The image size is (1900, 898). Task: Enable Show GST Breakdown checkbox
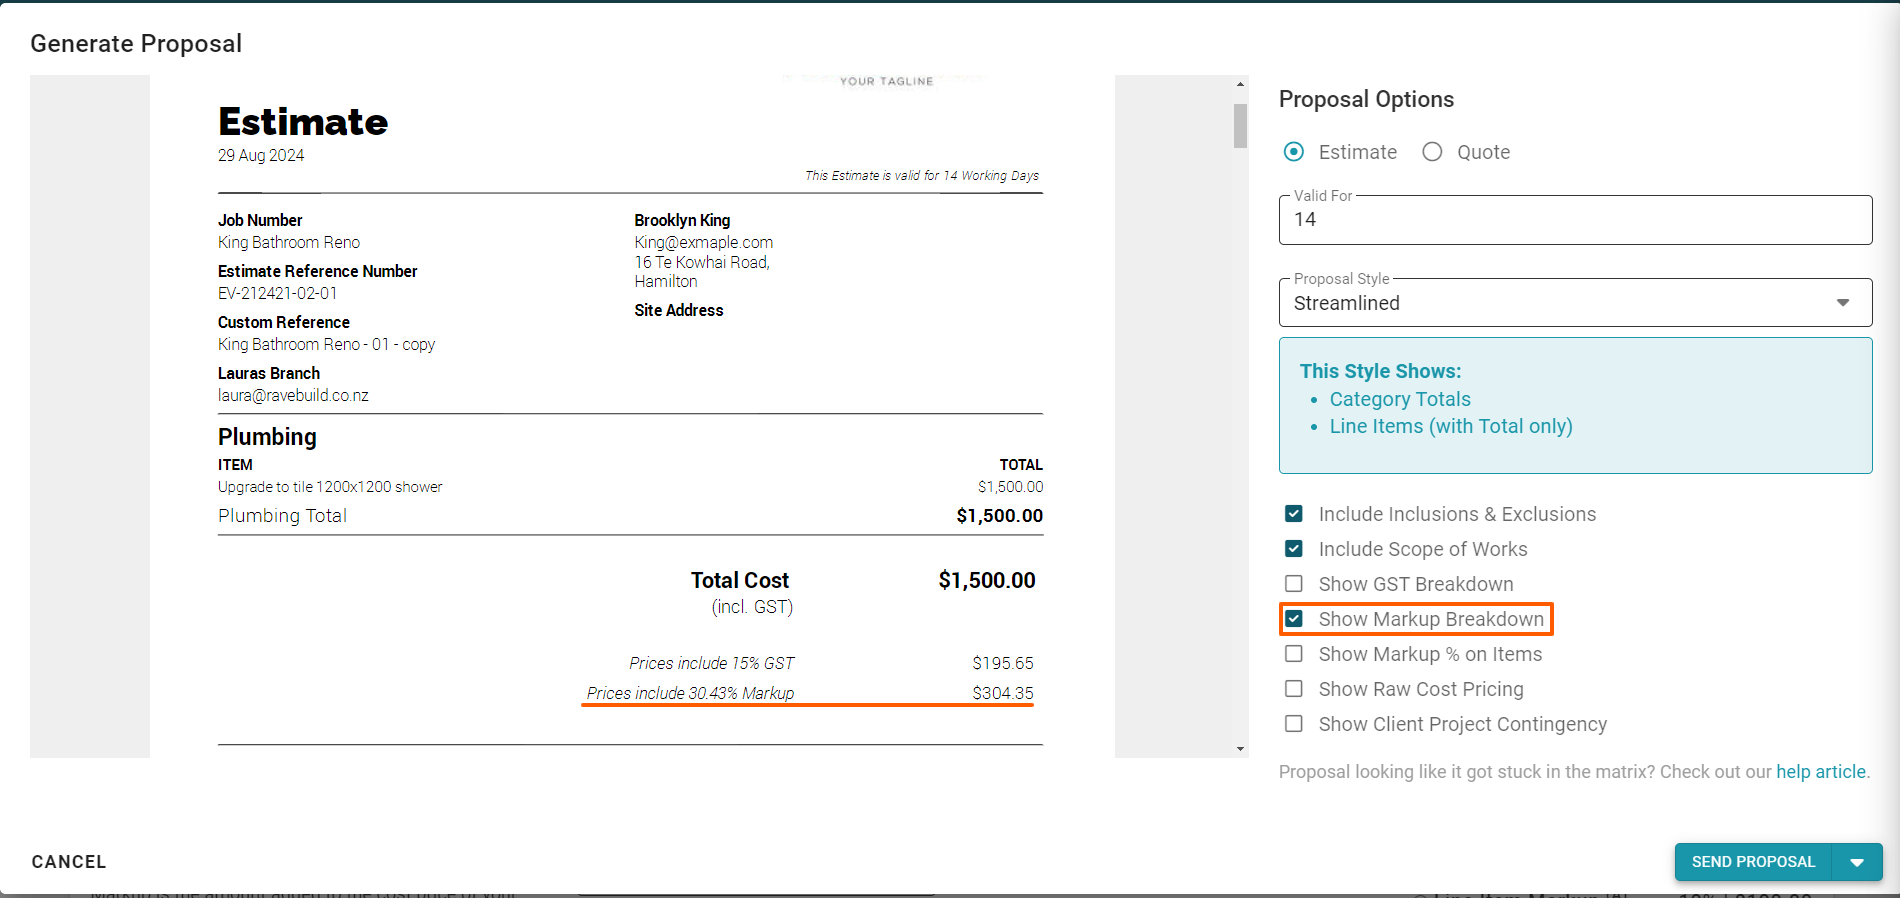[1294, 584]
